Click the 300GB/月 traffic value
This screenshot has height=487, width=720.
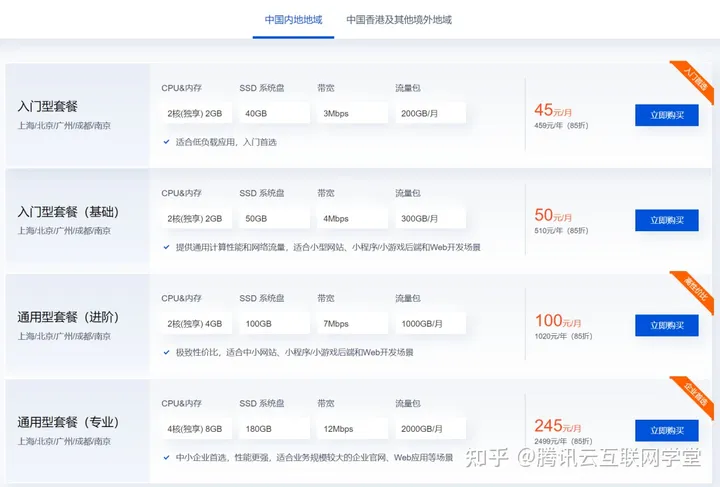[x=430, y=218]
